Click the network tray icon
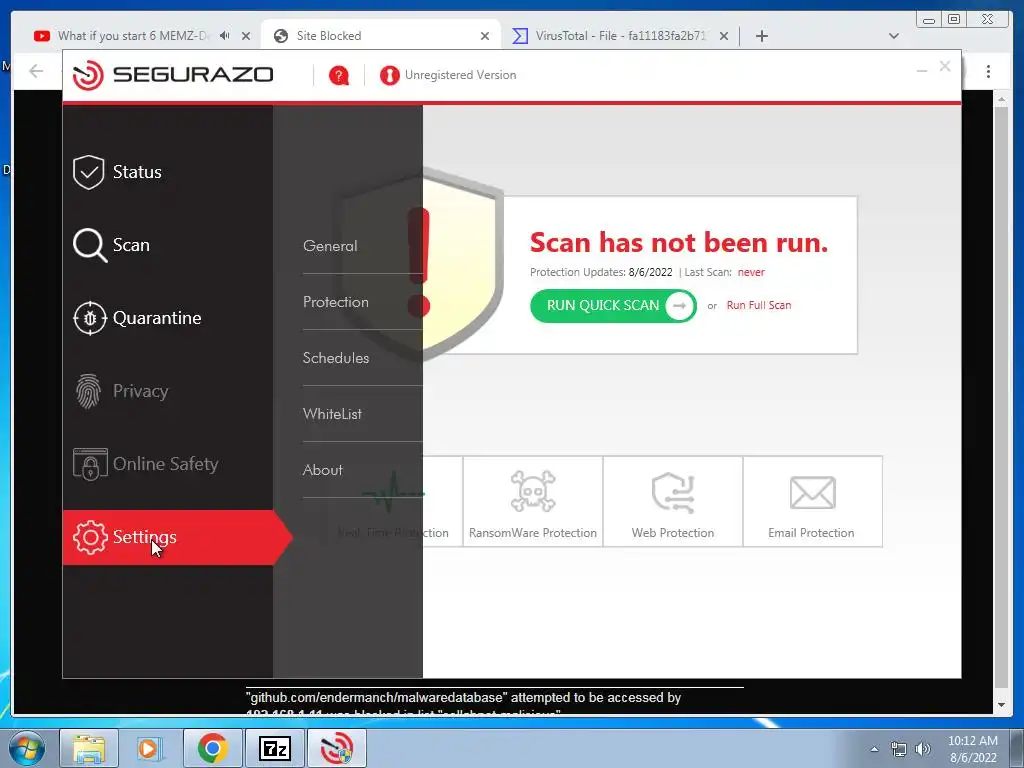This screenshot has height=768, width=1024. [x=899, y=749]
